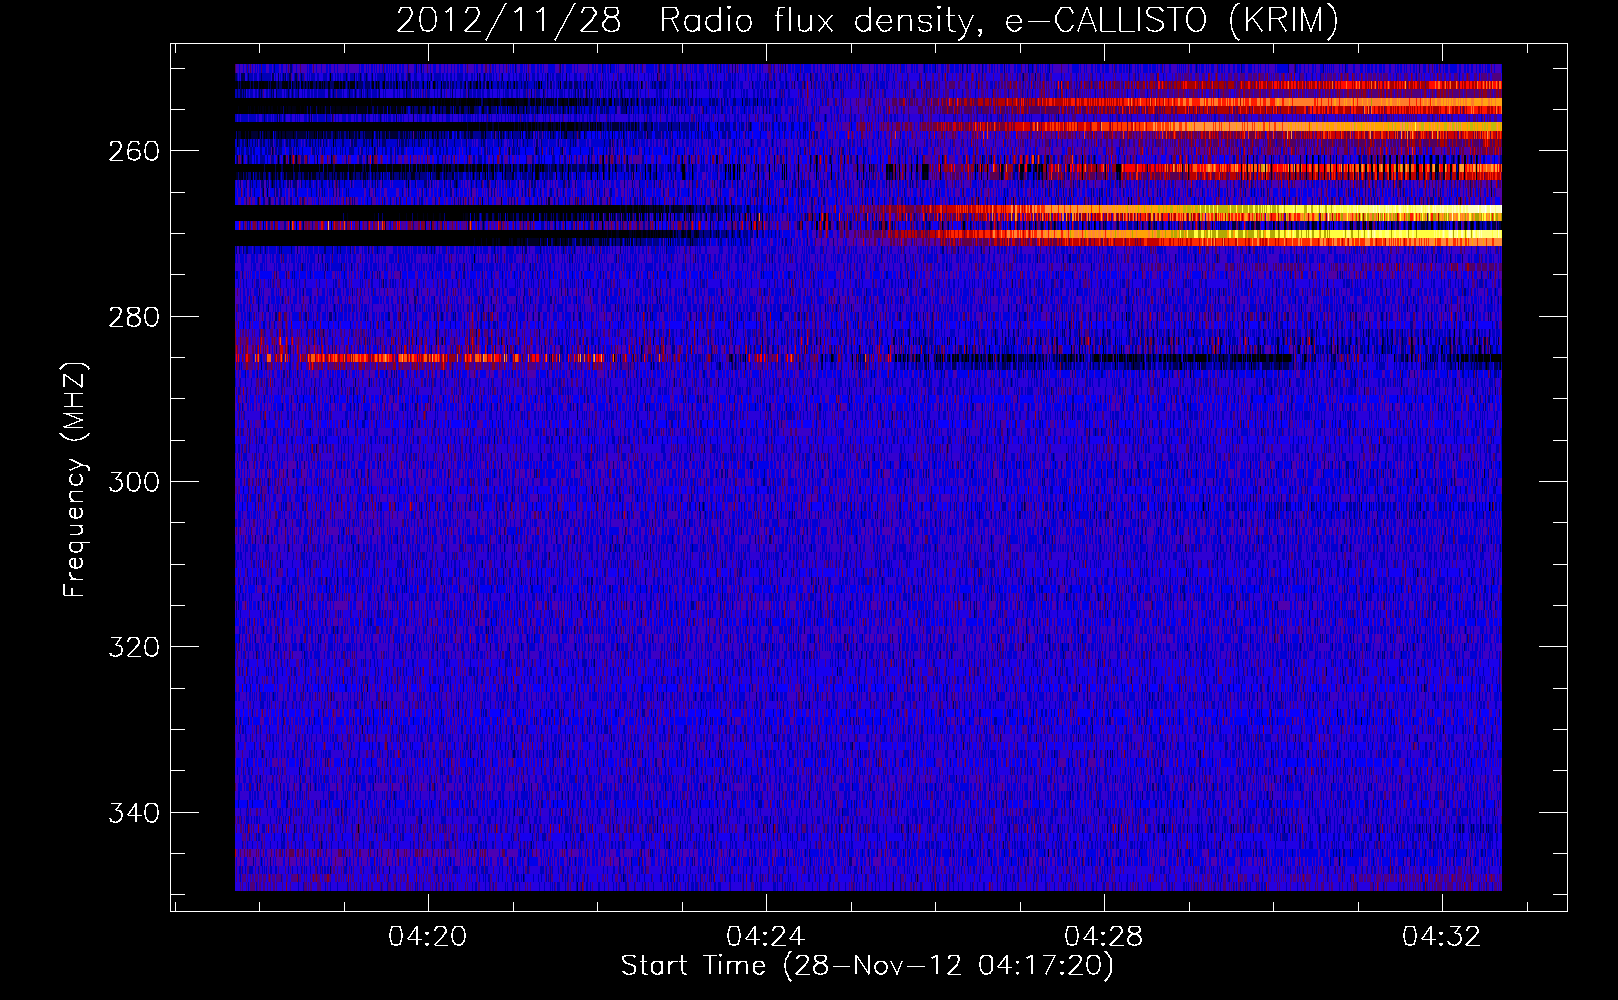Image resolution: width=1618 pixels, height=1000 pixels.
Task: Click the 280 frequency tick label
Action: tap(134, 317)
